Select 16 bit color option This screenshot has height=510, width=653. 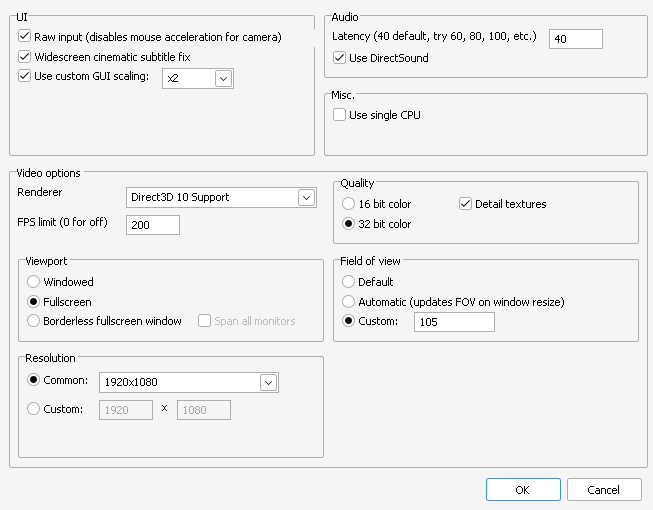pyautogui.click(x=349, y=204)
